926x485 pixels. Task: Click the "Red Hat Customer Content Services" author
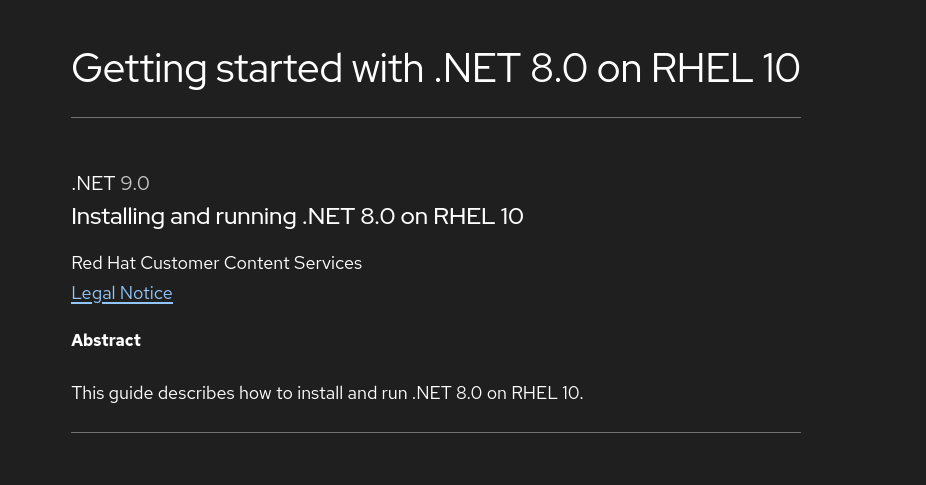click(x=216, y=263)
